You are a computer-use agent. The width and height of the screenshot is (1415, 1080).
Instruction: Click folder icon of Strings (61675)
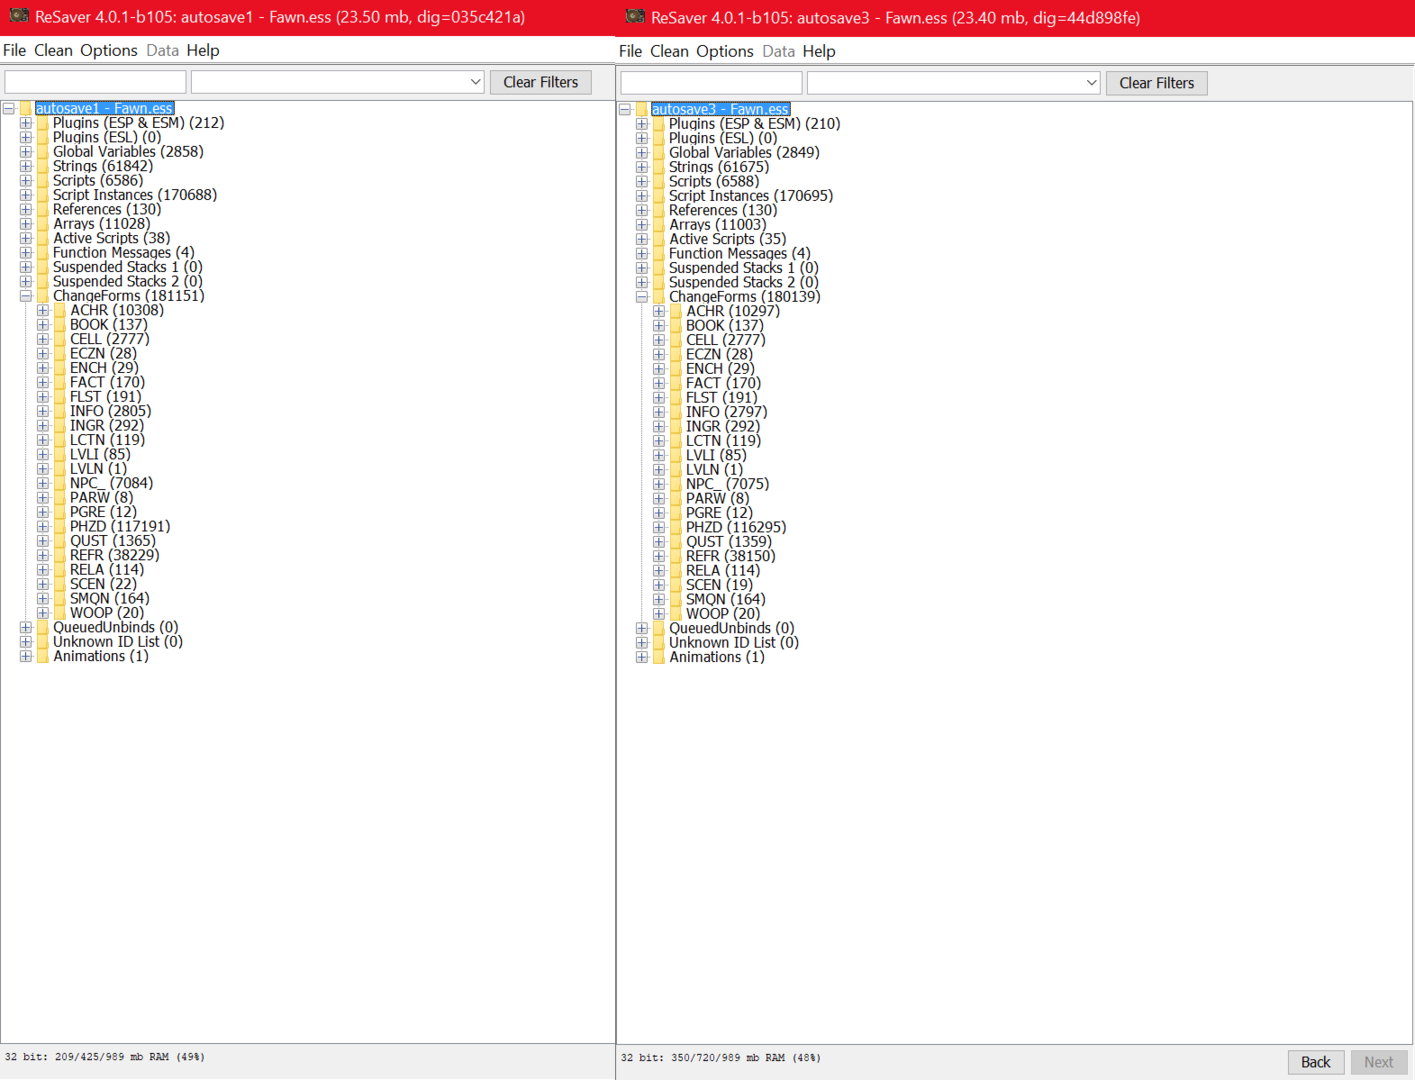click(x=659, y=167)
